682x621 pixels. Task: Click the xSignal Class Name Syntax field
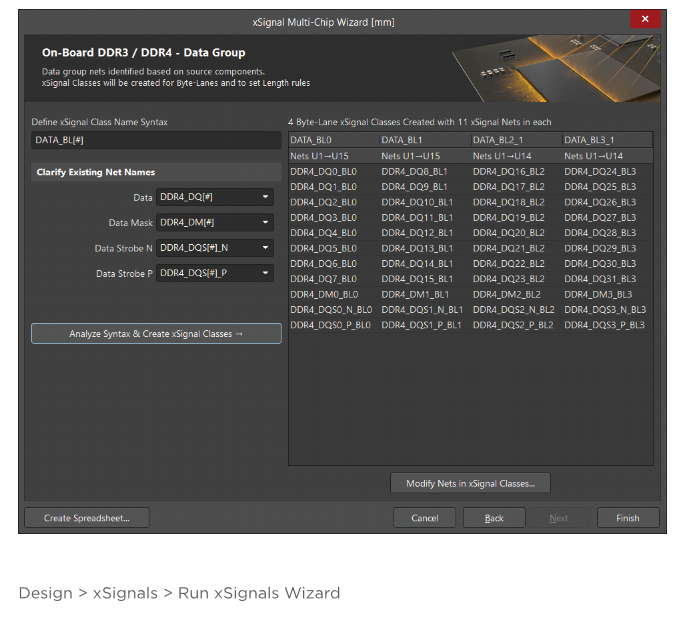(x=155, y=140)
